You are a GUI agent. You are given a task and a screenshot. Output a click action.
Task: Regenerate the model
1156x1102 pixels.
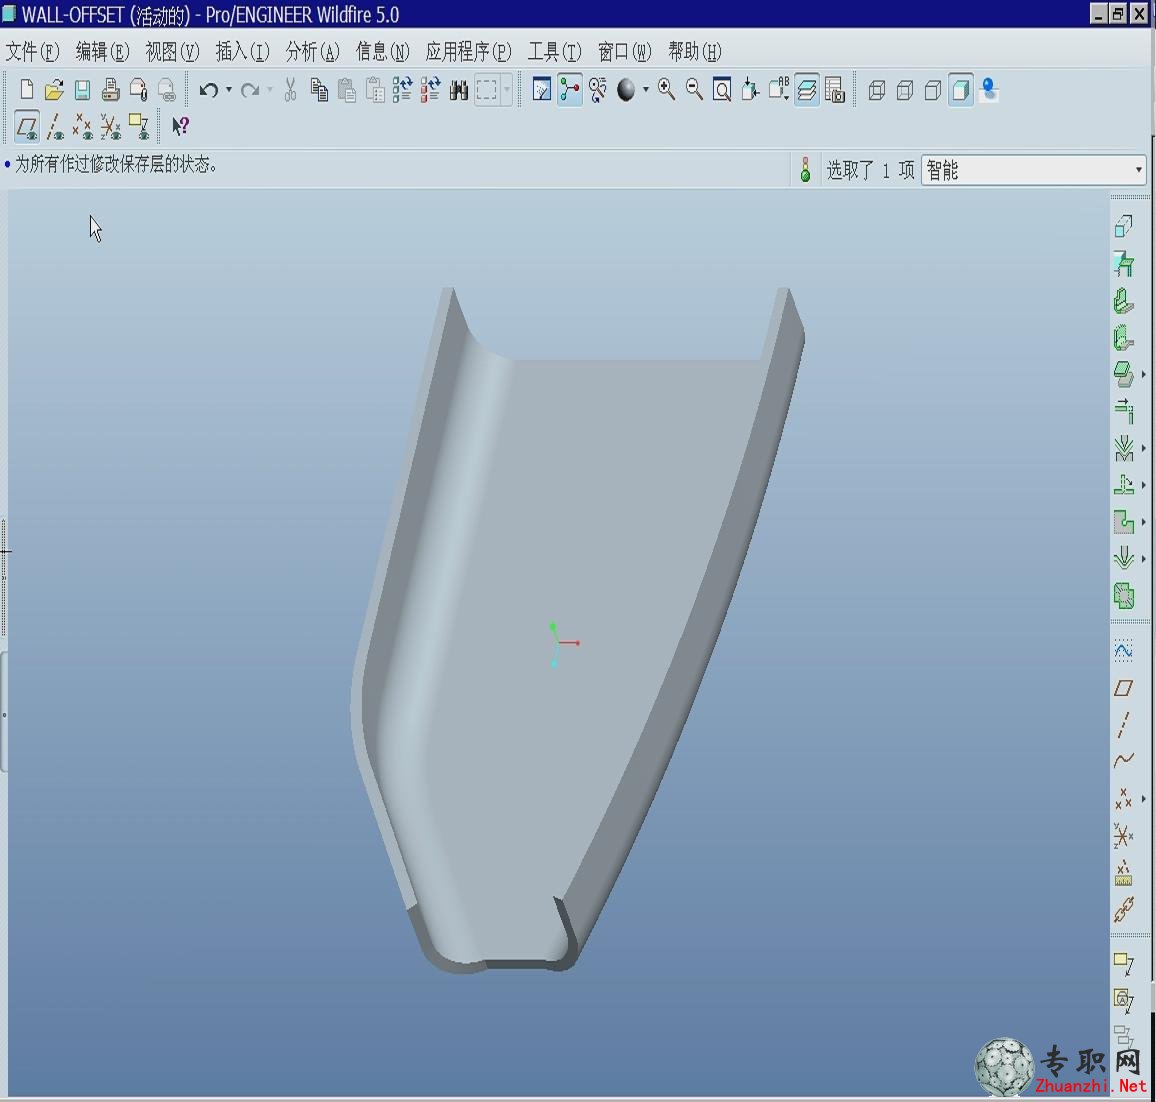point(403,90)
